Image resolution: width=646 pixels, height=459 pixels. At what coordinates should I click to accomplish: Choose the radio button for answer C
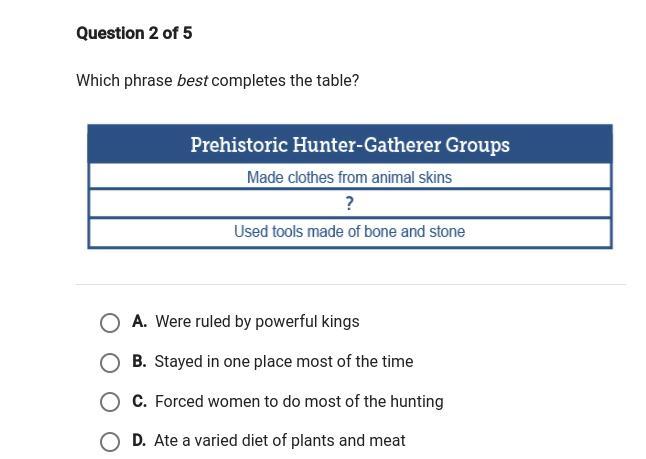click(110, 402)
